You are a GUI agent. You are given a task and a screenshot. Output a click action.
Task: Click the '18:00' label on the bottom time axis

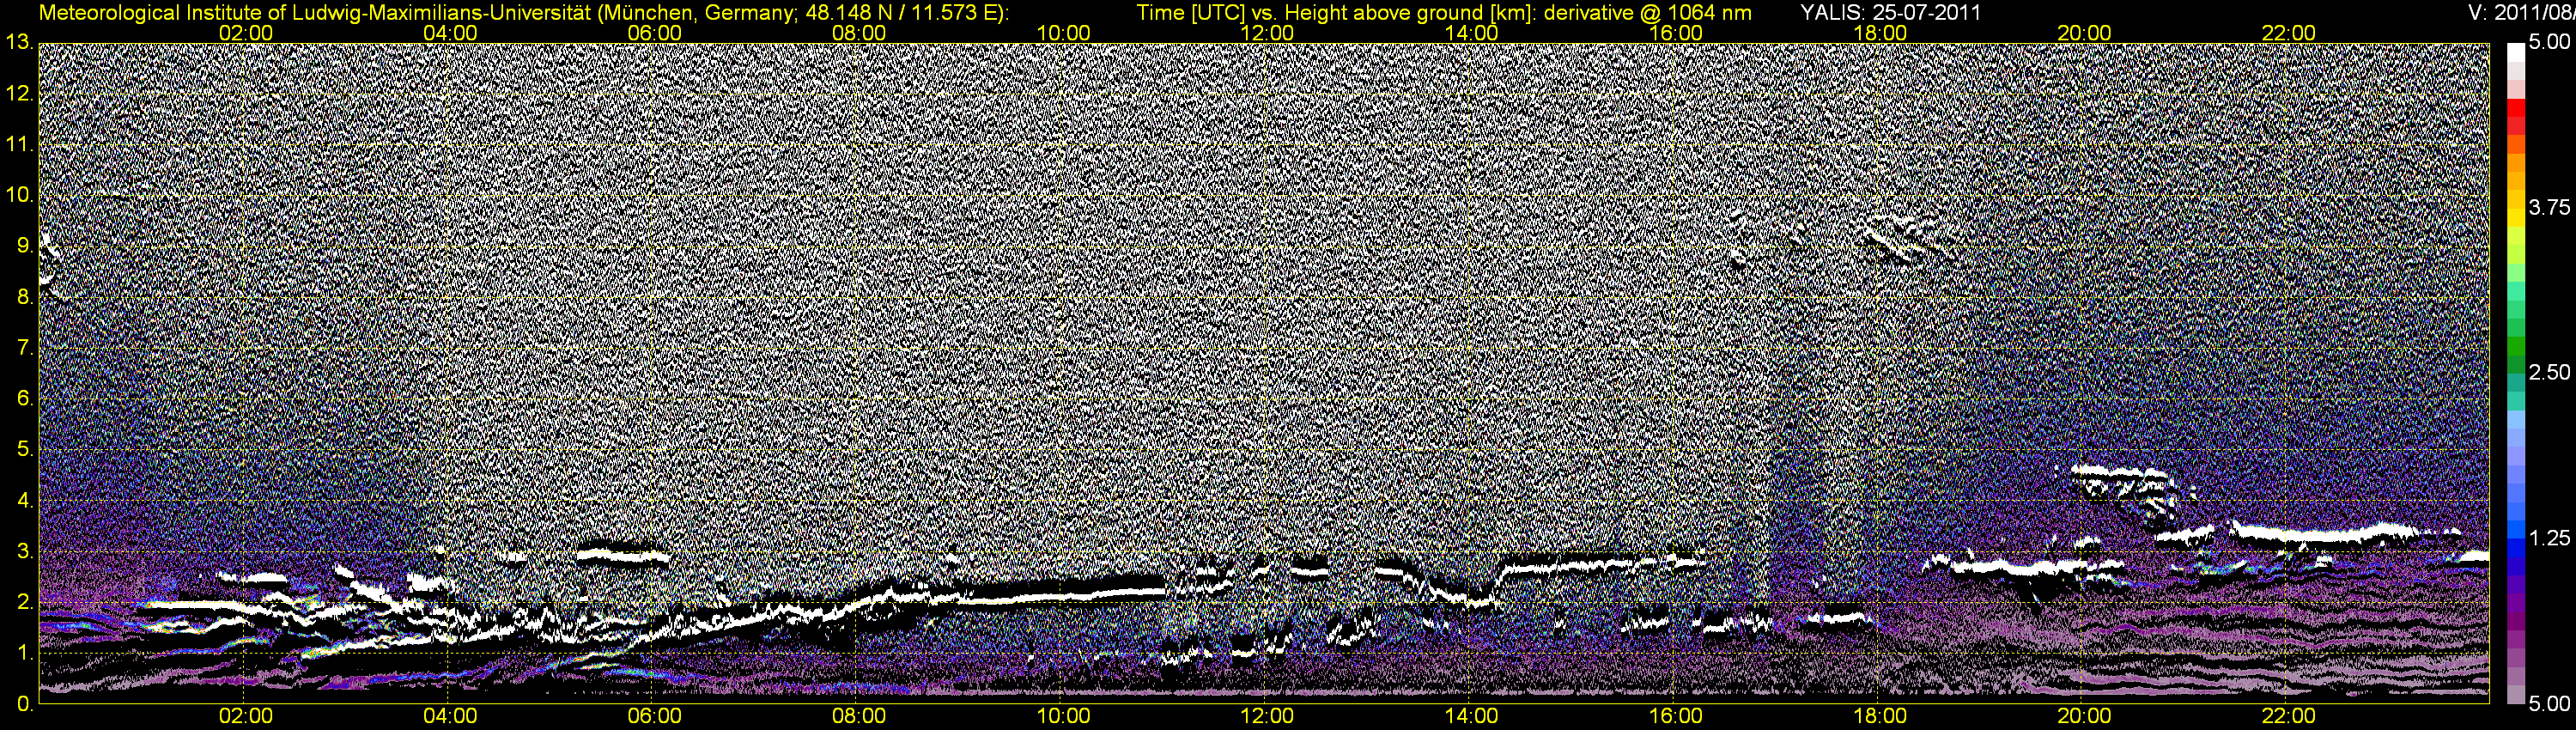click(1880, 717)
